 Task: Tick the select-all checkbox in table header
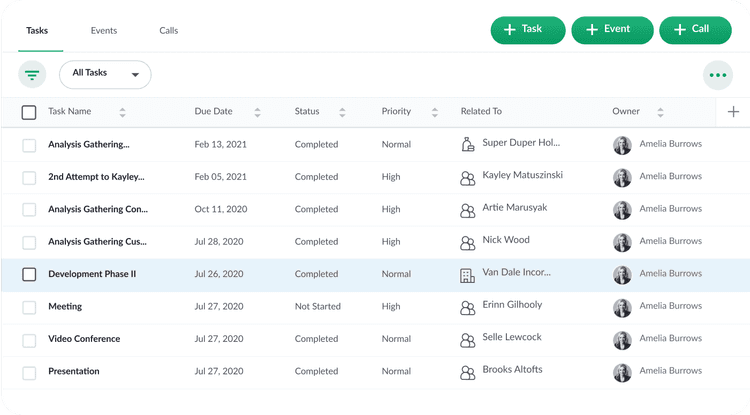click(29, 112)
